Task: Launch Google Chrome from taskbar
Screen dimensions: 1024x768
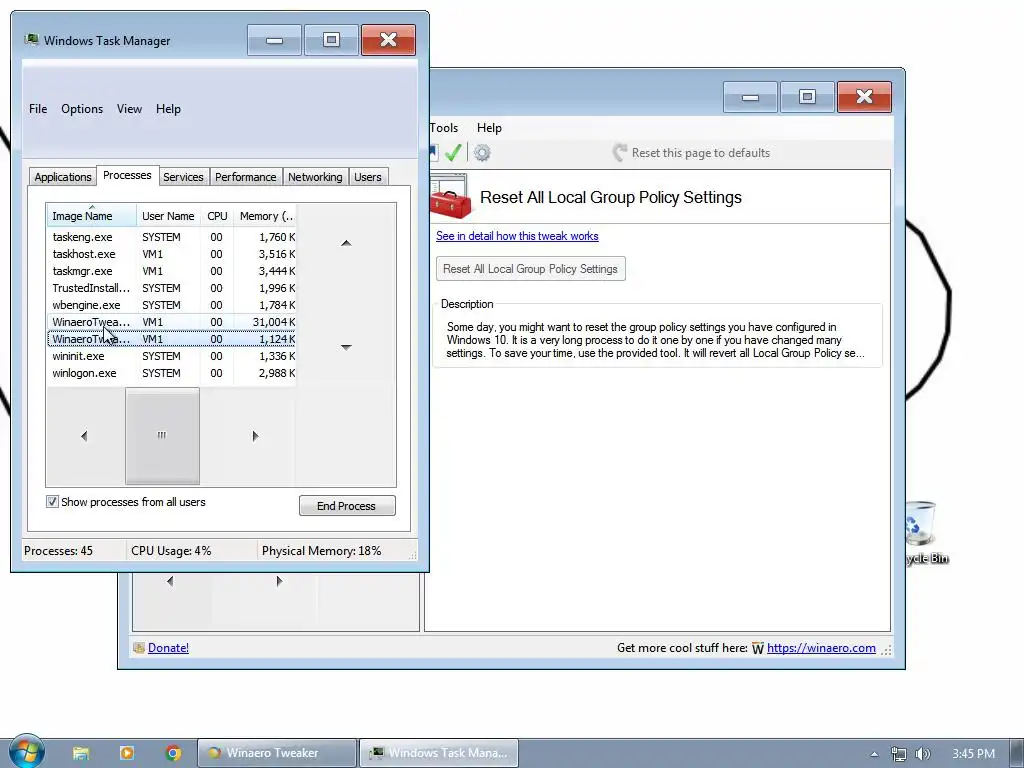Action: [173, 753]
